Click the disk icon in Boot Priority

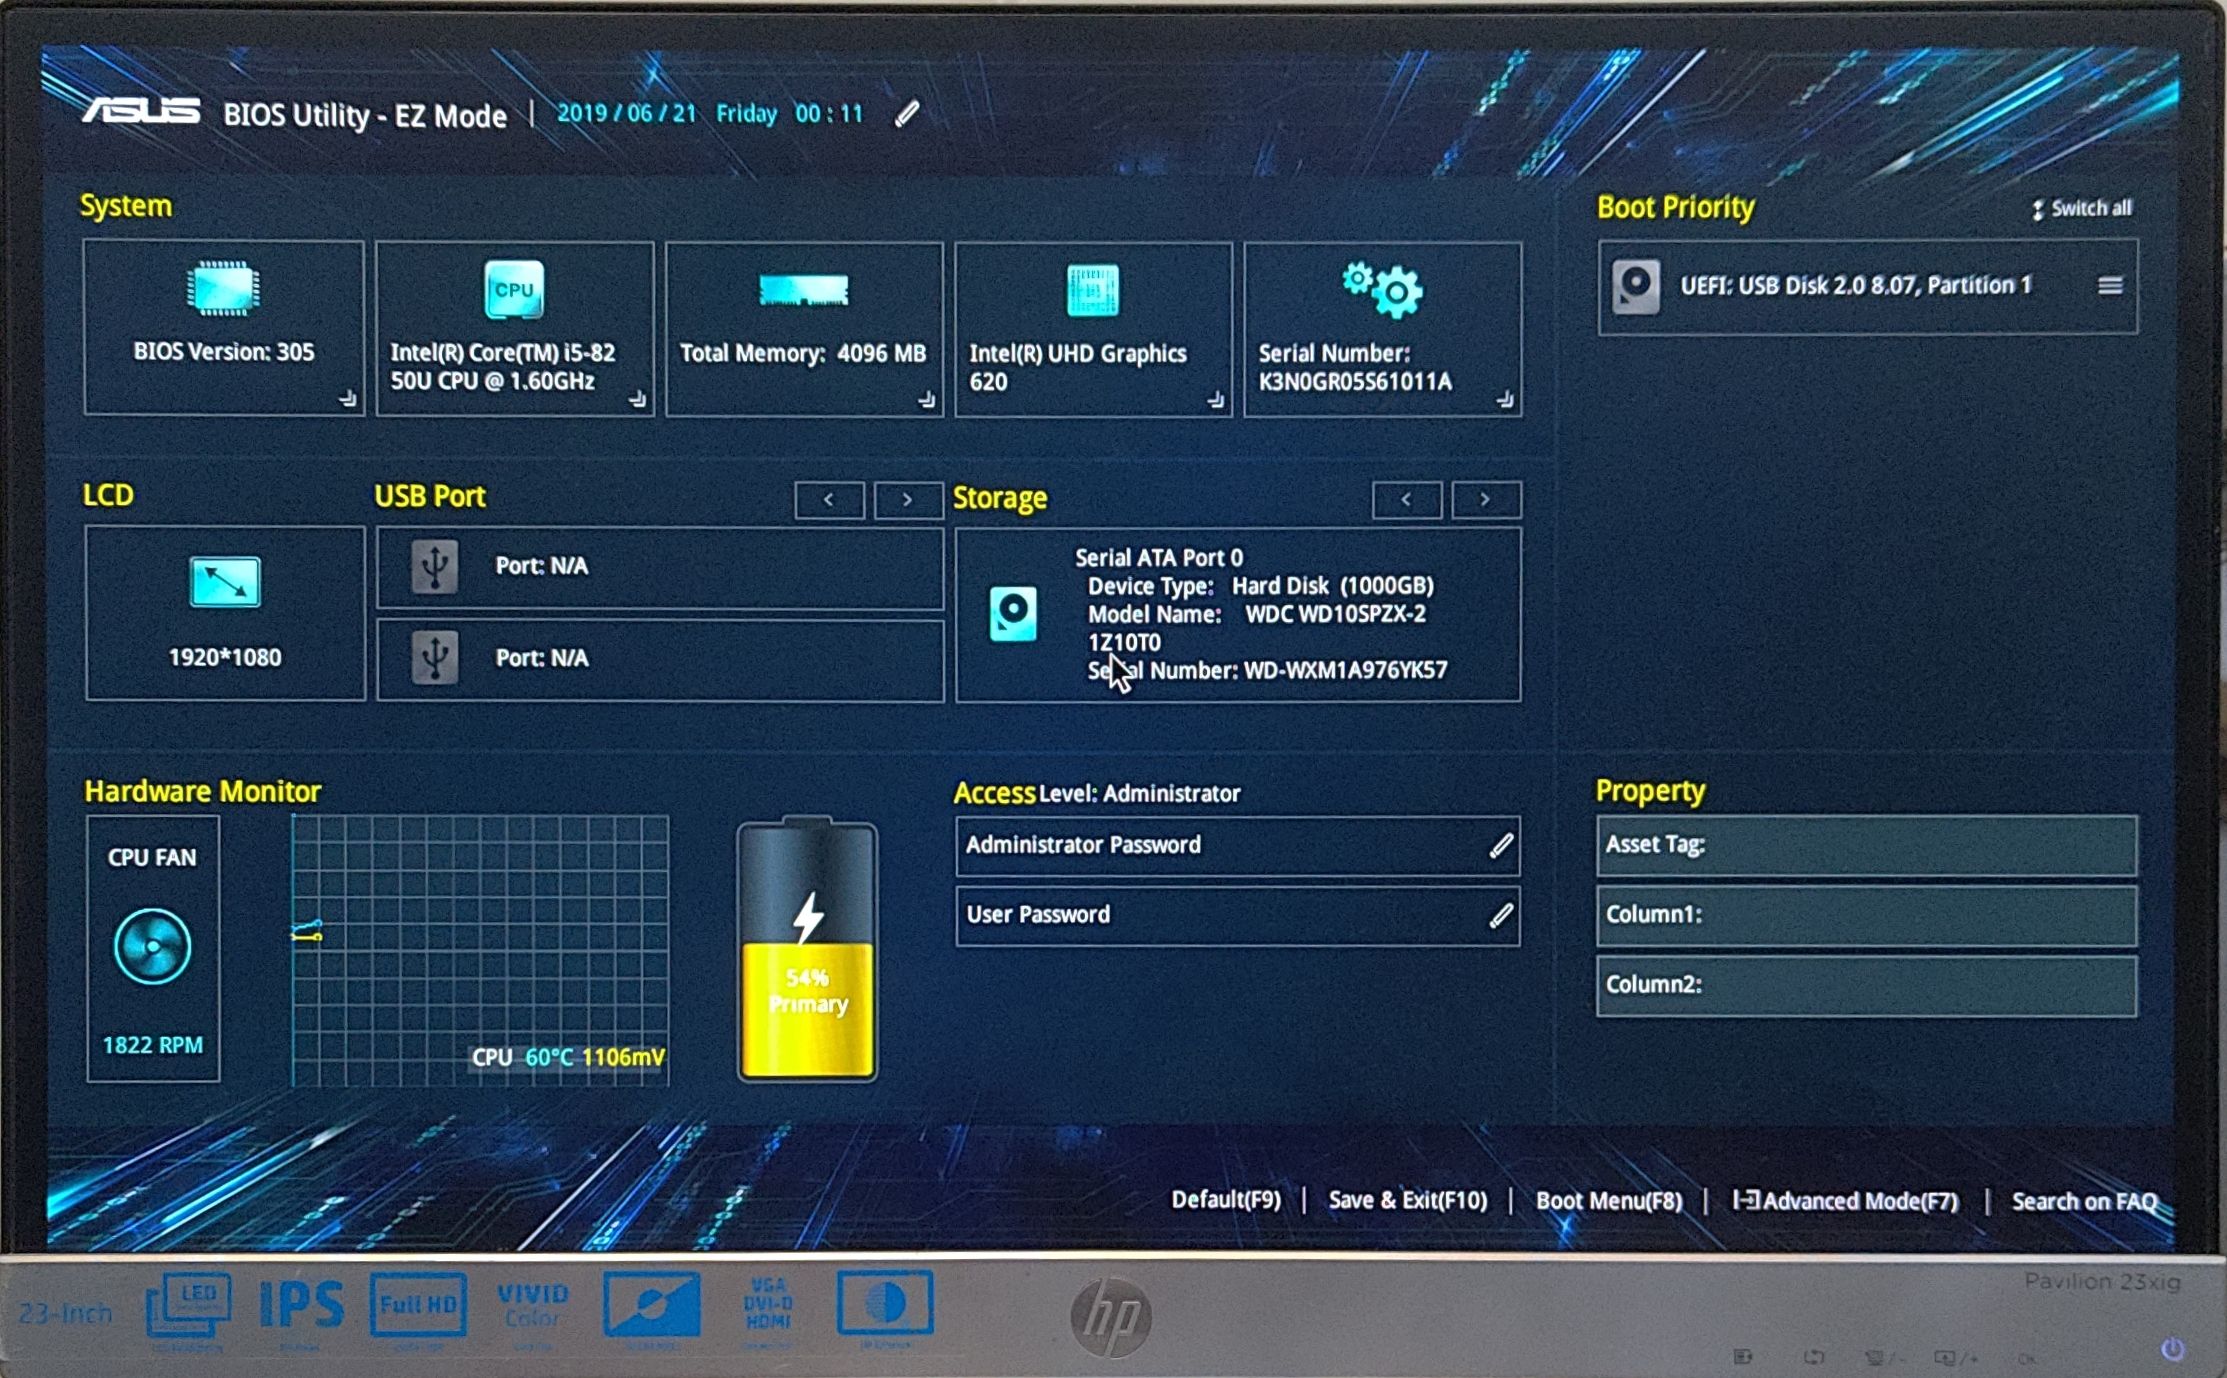(1636, 287)
